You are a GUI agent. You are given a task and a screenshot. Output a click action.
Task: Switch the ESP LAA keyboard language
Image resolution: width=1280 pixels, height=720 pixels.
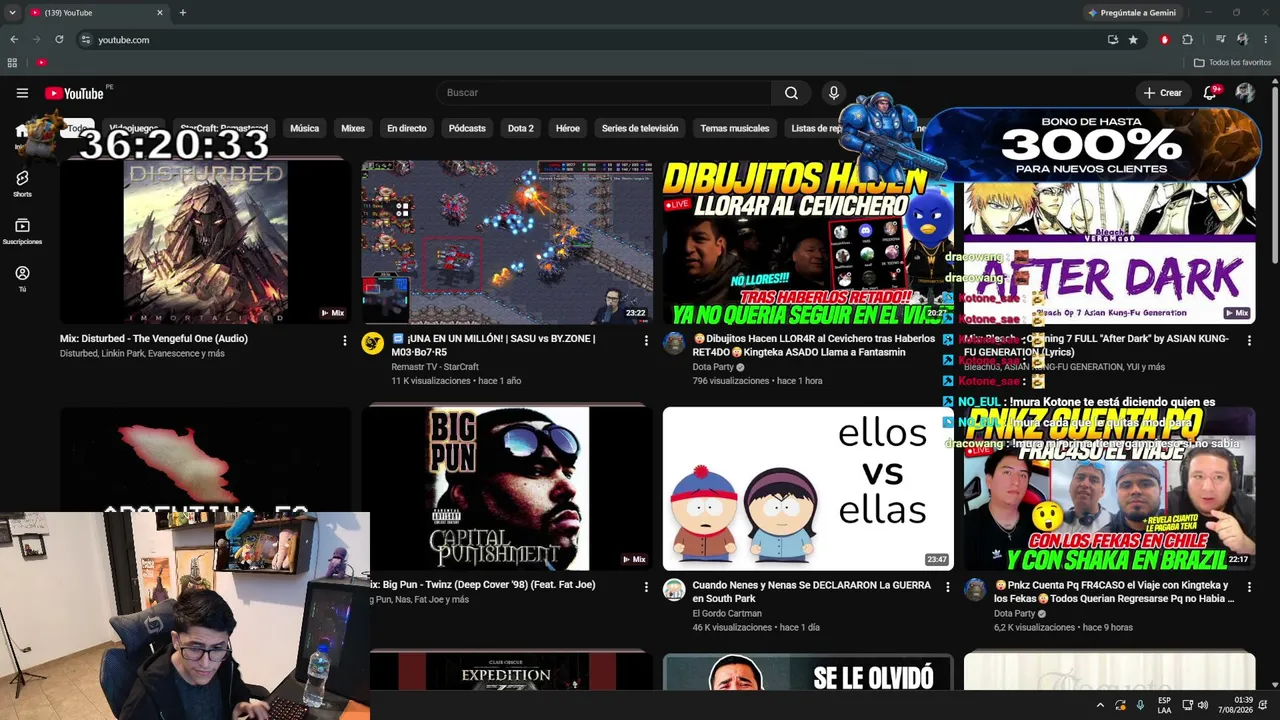pos(1164,705)
